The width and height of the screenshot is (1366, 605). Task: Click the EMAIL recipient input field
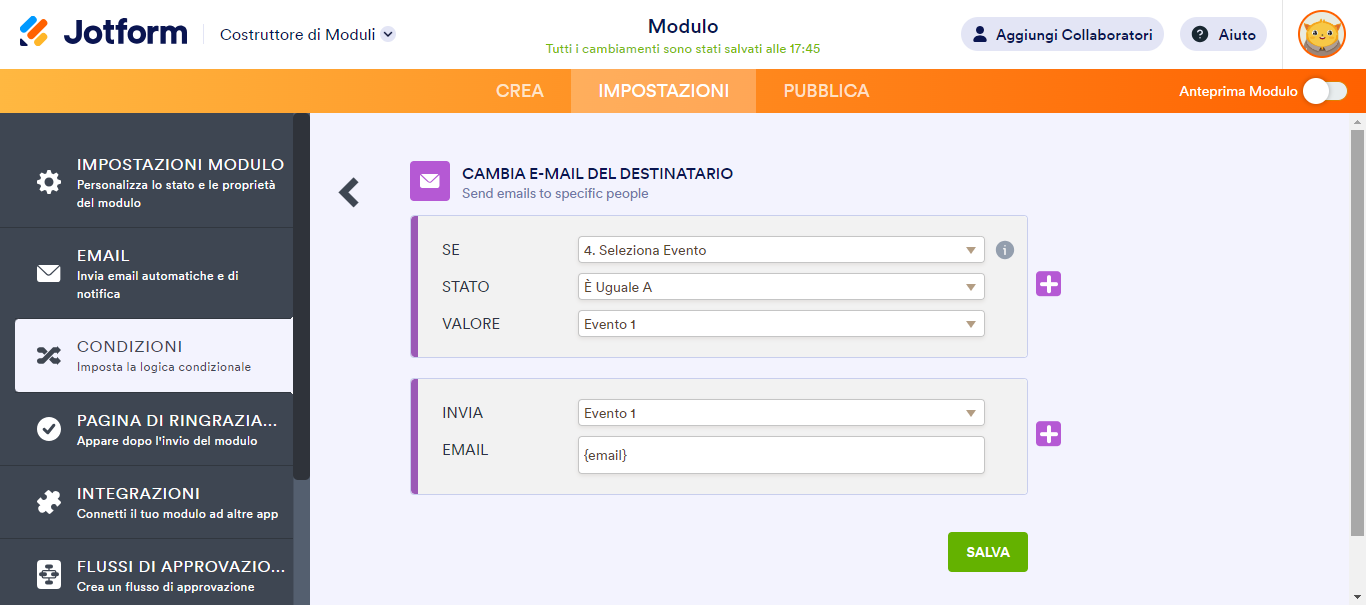pos(780,455)
